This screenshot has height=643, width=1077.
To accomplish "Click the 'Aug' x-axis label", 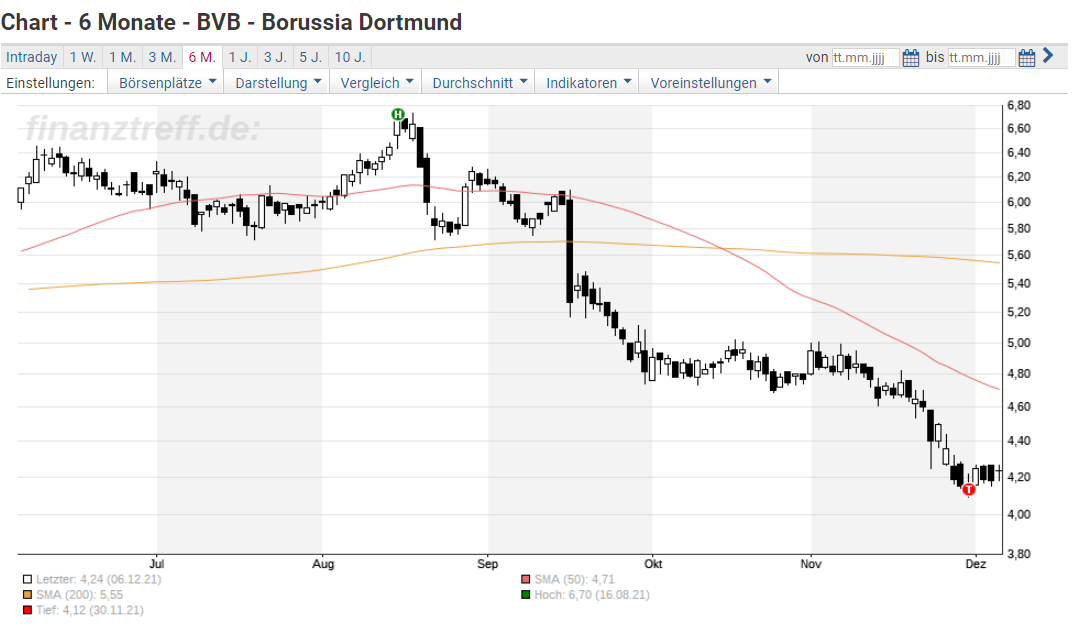I will point(323,564).
